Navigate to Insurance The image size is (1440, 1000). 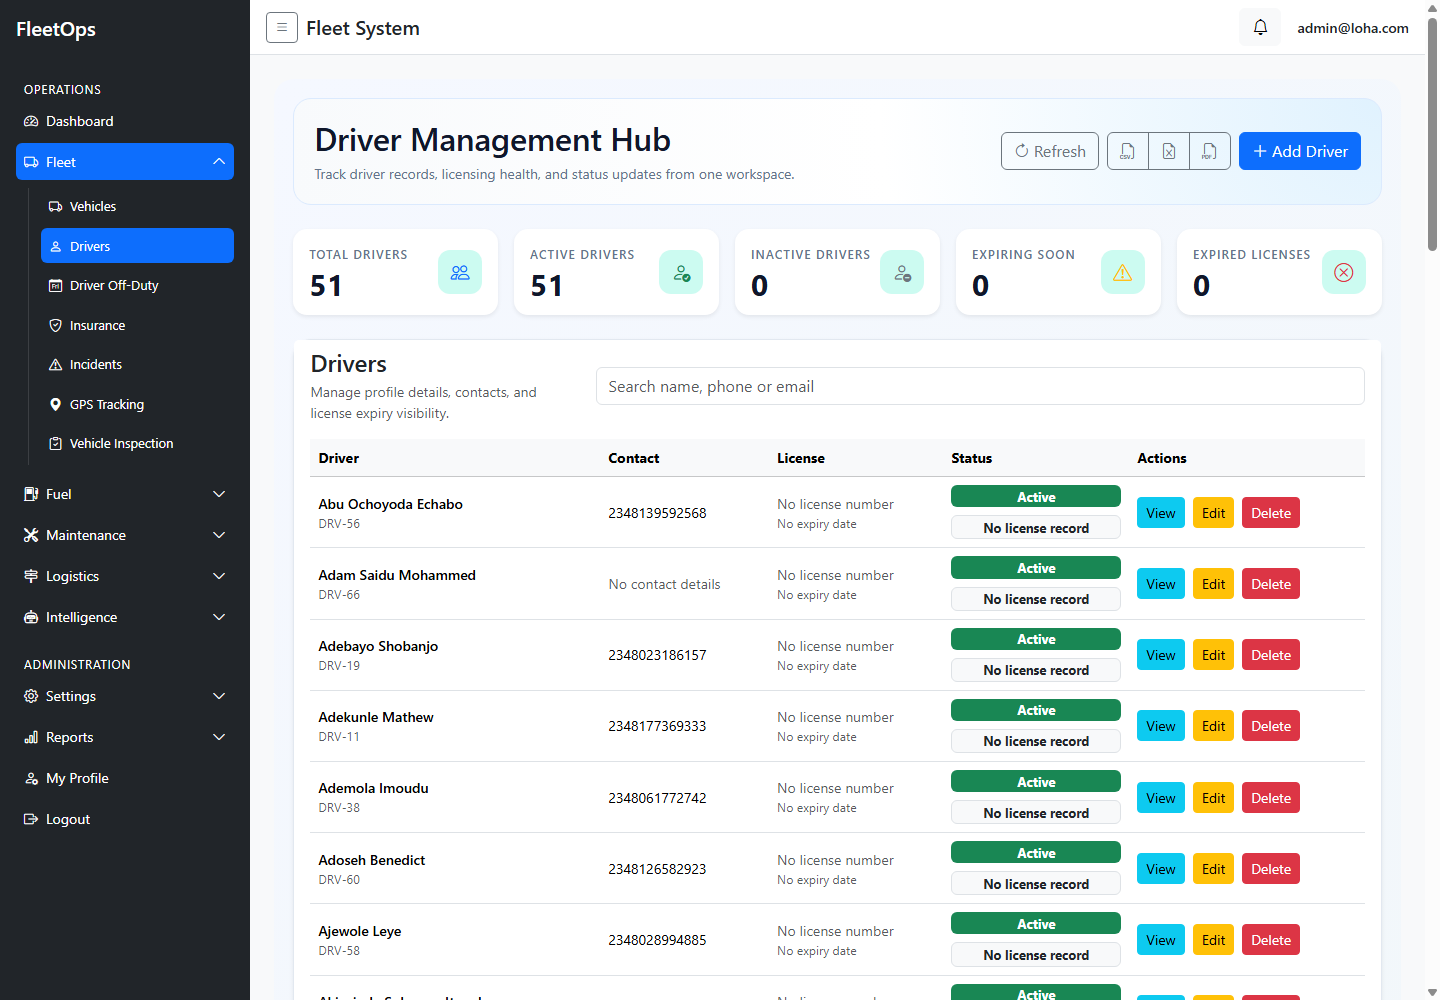point(137,325)
